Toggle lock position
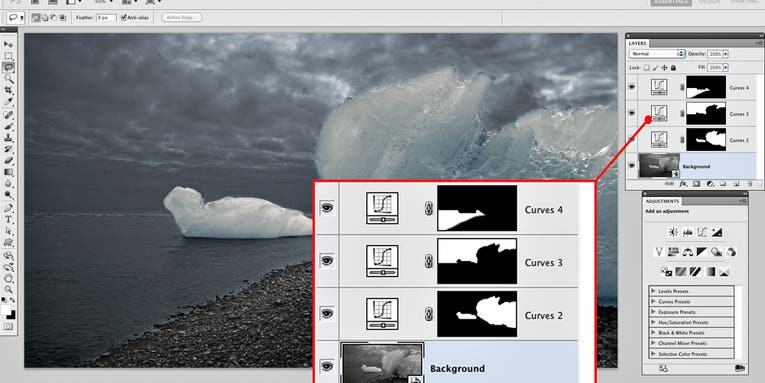765x383 pixels. coord(664,68)
